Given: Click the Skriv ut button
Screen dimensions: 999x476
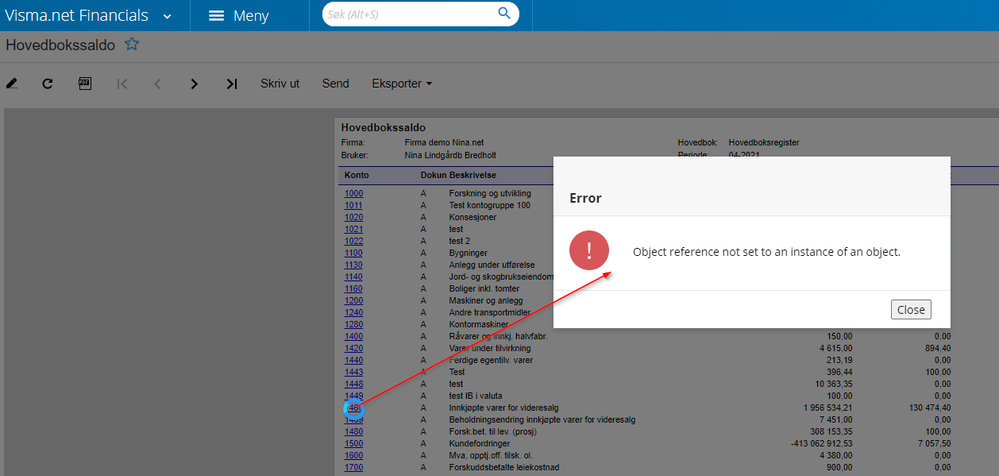Looking at the screenshot, I should (280, 84).
